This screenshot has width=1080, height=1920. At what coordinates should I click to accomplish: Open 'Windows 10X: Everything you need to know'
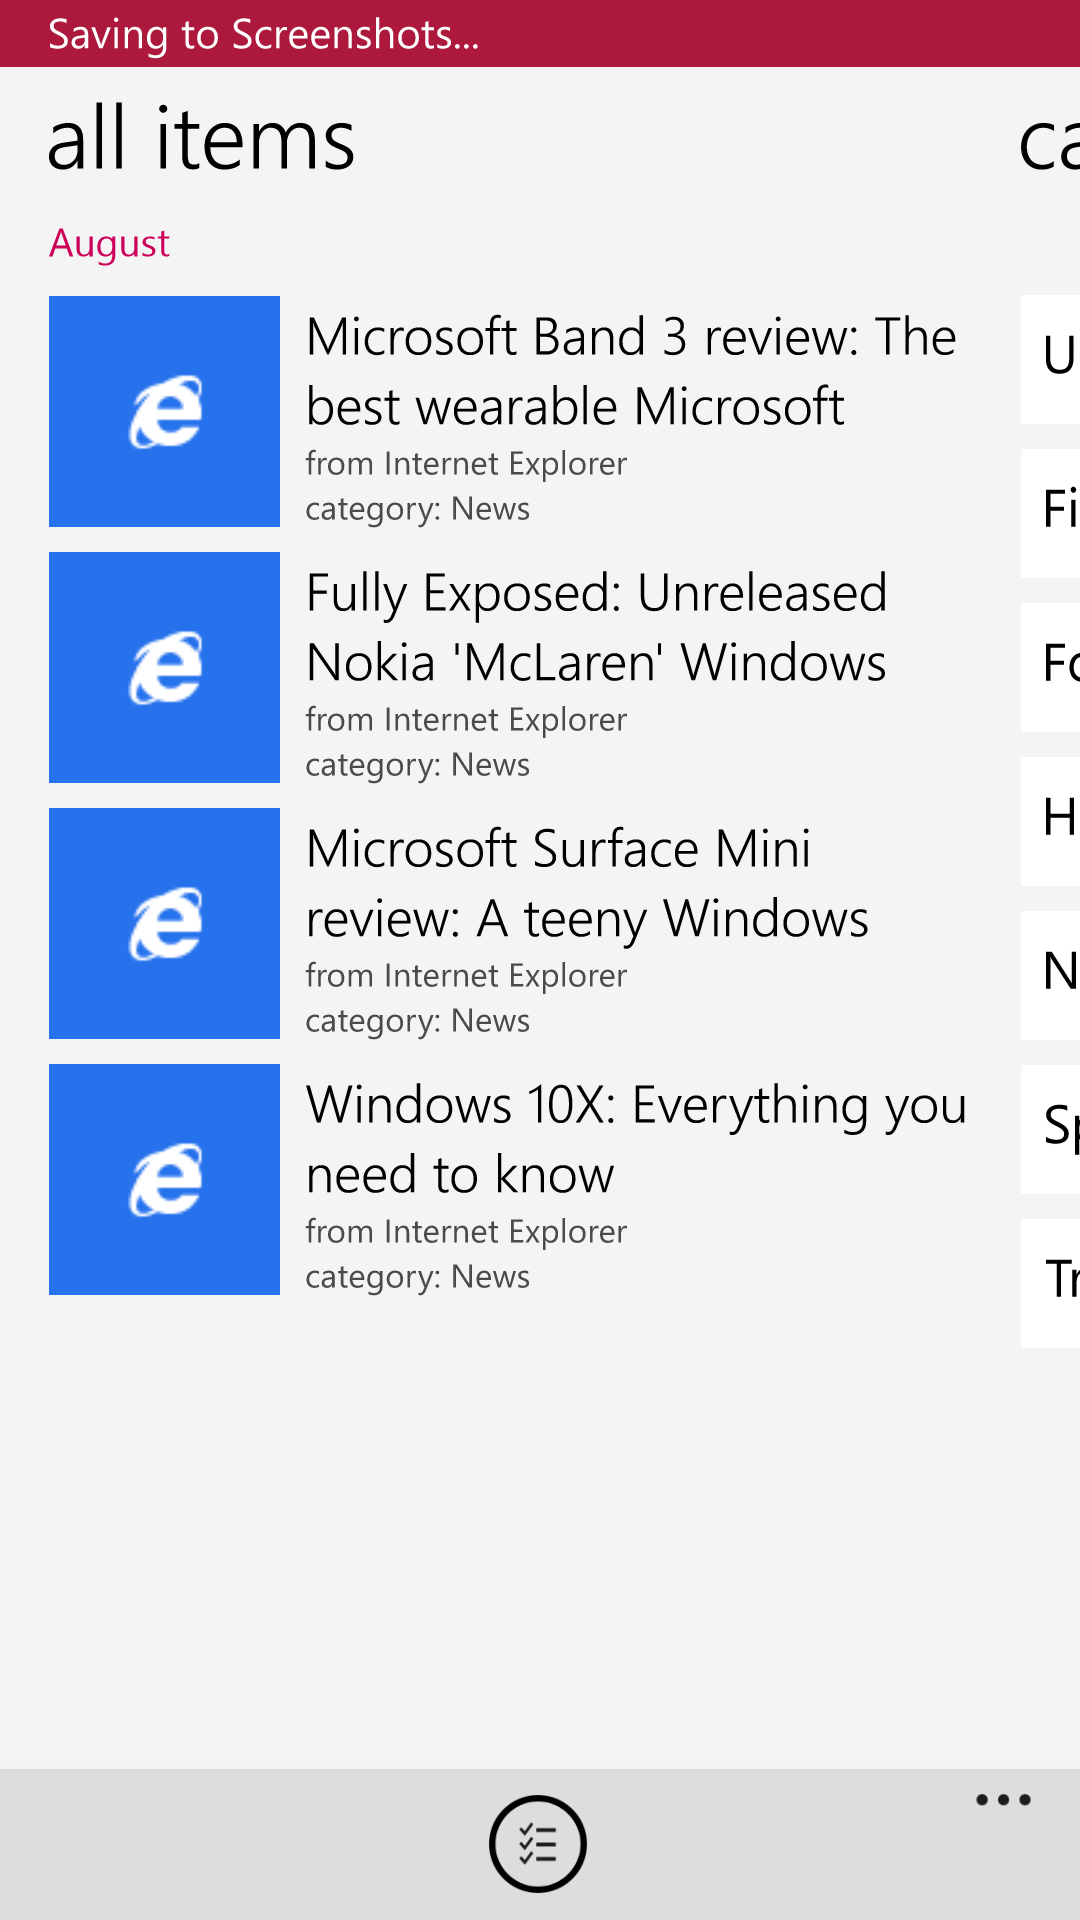coord(636,1139)
